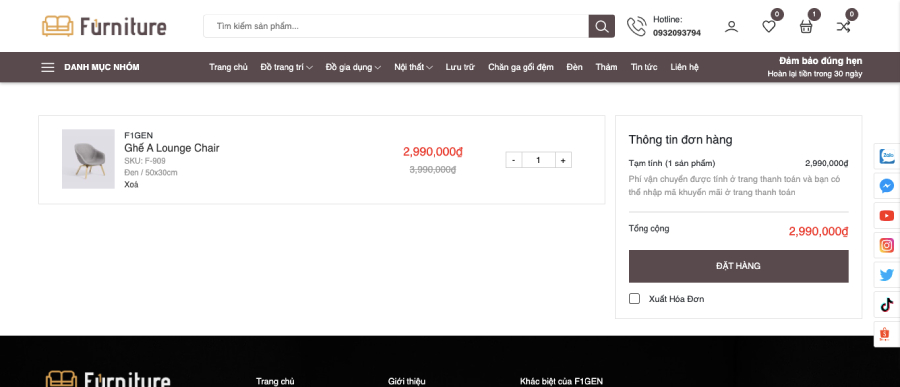Open the Messenger chat icon
Image resolution: width=900 pixels, height=387 pixels.
pos(887,186)
